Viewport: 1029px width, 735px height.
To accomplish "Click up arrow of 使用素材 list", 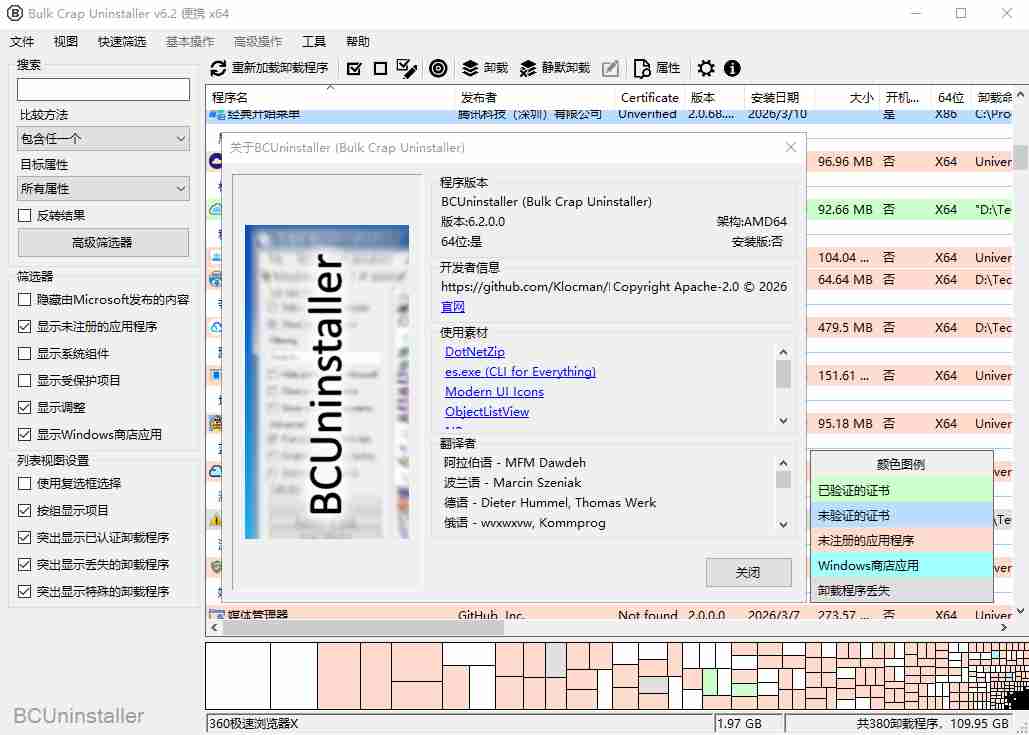I will pos(783,352).
